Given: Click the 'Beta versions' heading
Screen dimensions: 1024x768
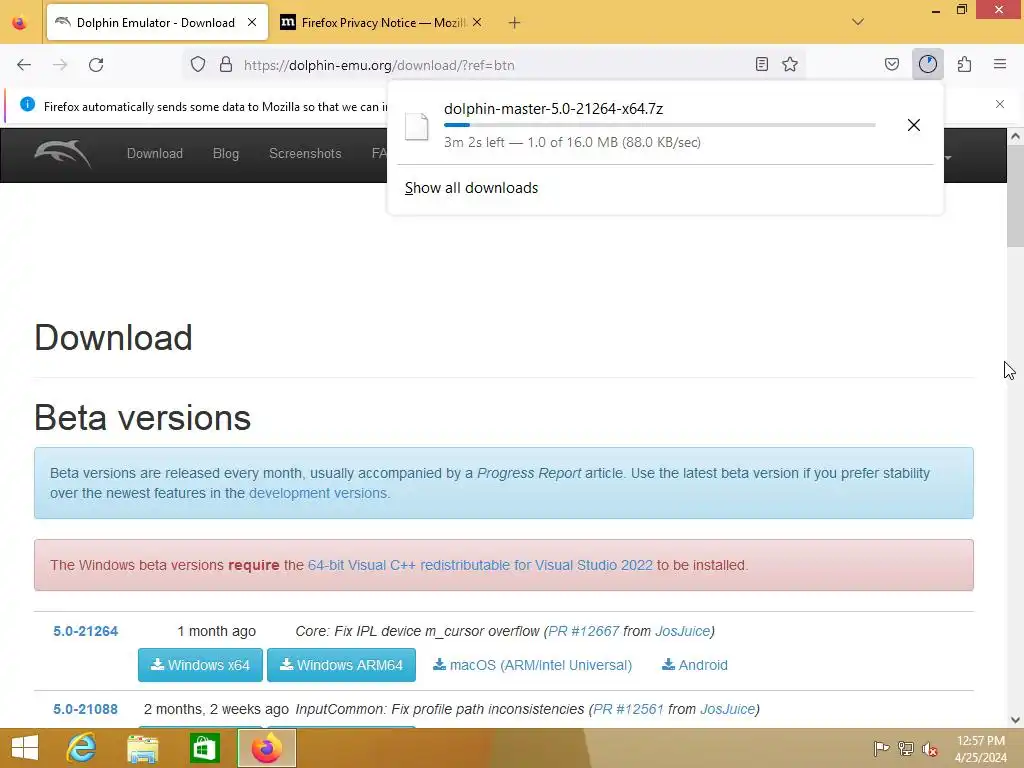Looking at the screenshot, I should (142, 417).
